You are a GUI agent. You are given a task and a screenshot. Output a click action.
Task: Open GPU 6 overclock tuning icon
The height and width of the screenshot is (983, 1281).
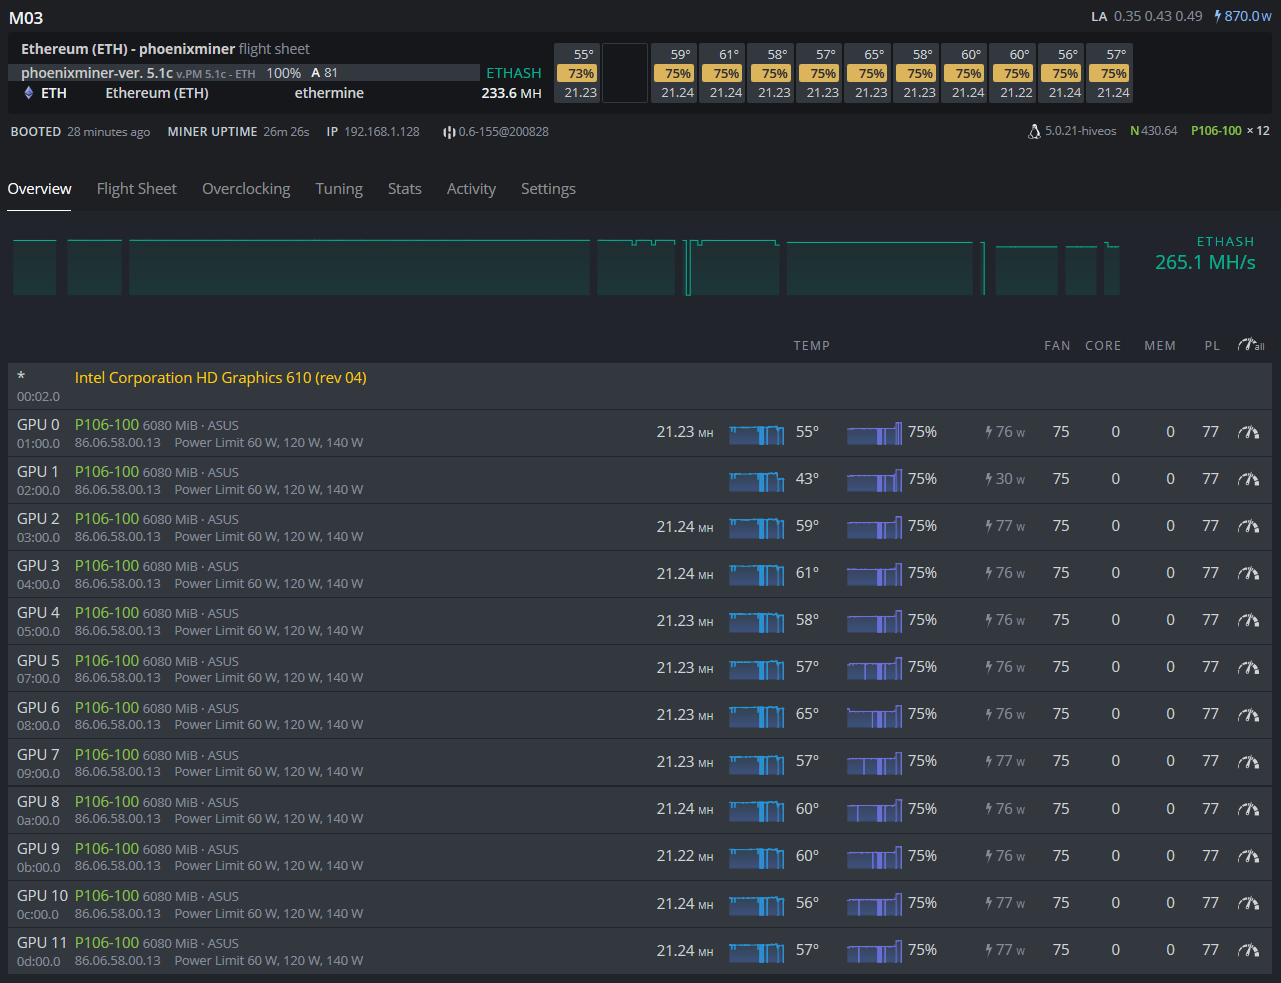tap(1248, 714)
